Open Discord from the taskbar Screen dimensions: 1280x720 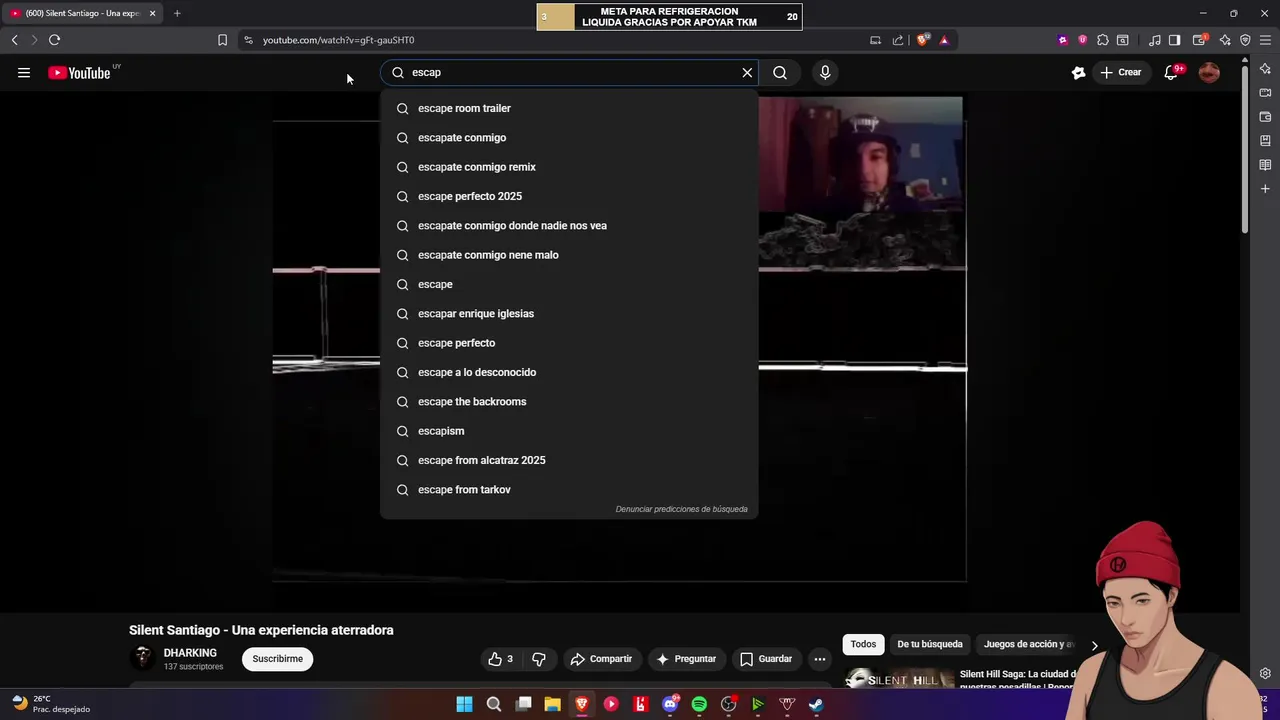click(x=670, y=704)
